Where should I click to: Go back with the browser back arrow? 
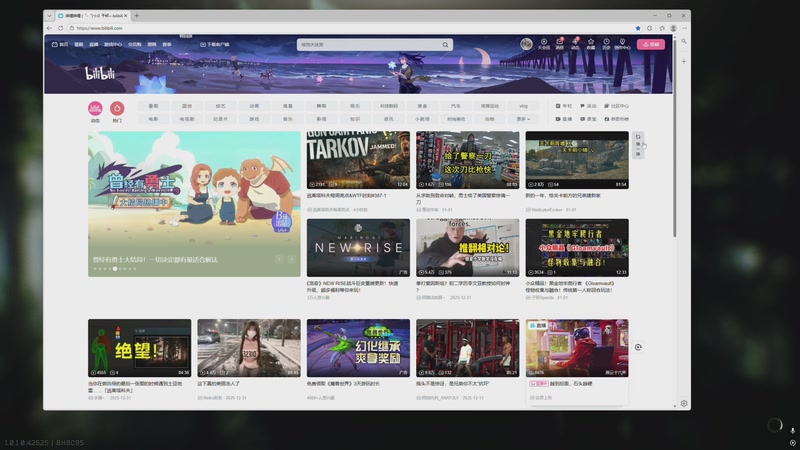(x=49, y=28)
